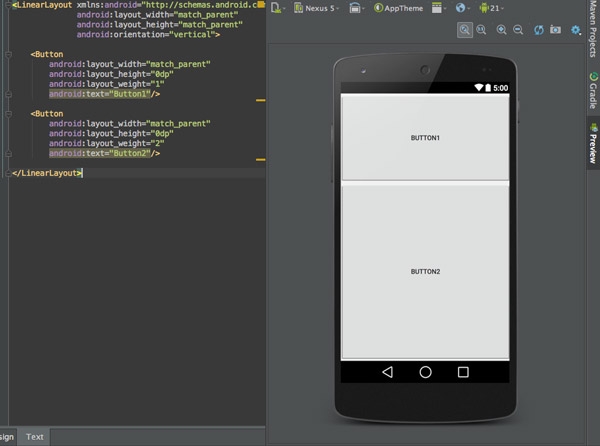Zoom out the layout preview
This screenshot has height=446, width=600.
pos(518,30)
